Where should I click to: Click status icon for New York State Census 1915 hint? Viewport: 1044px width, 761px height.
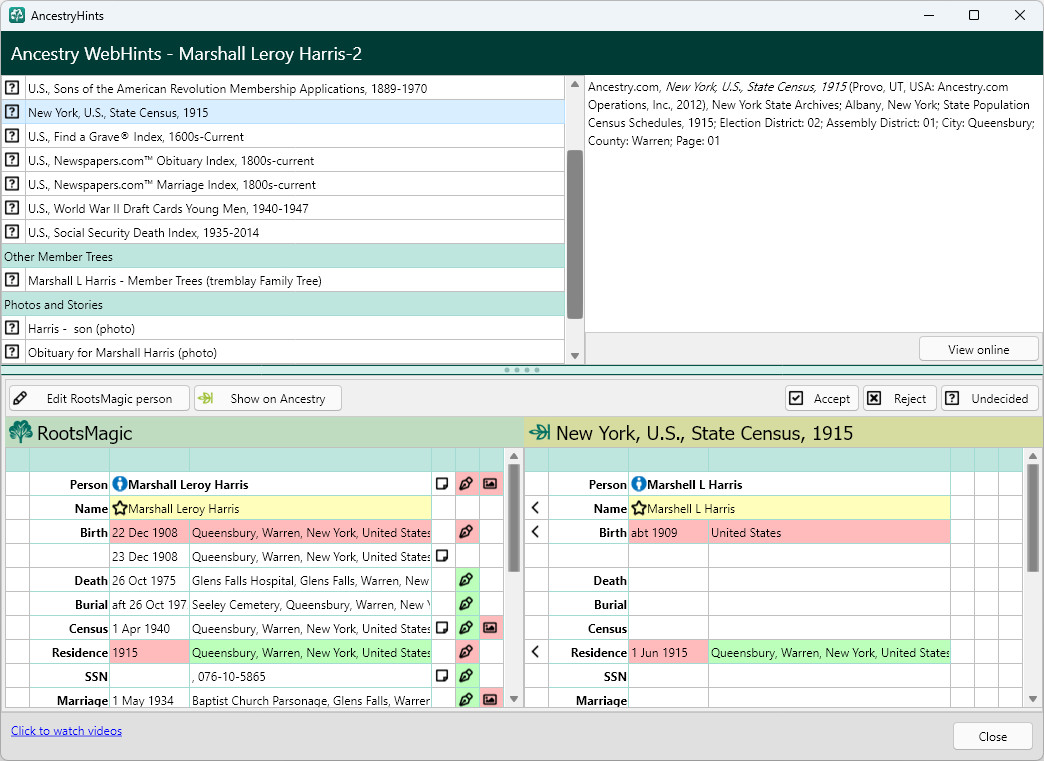click(12, 111)
